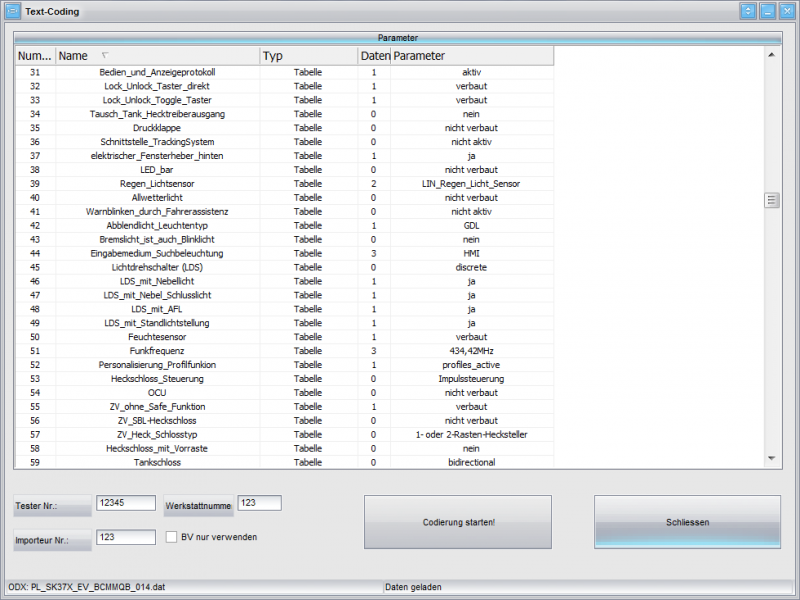Sort by the Typ column header
Screen dimensions: 800x600
coord(309,56)
